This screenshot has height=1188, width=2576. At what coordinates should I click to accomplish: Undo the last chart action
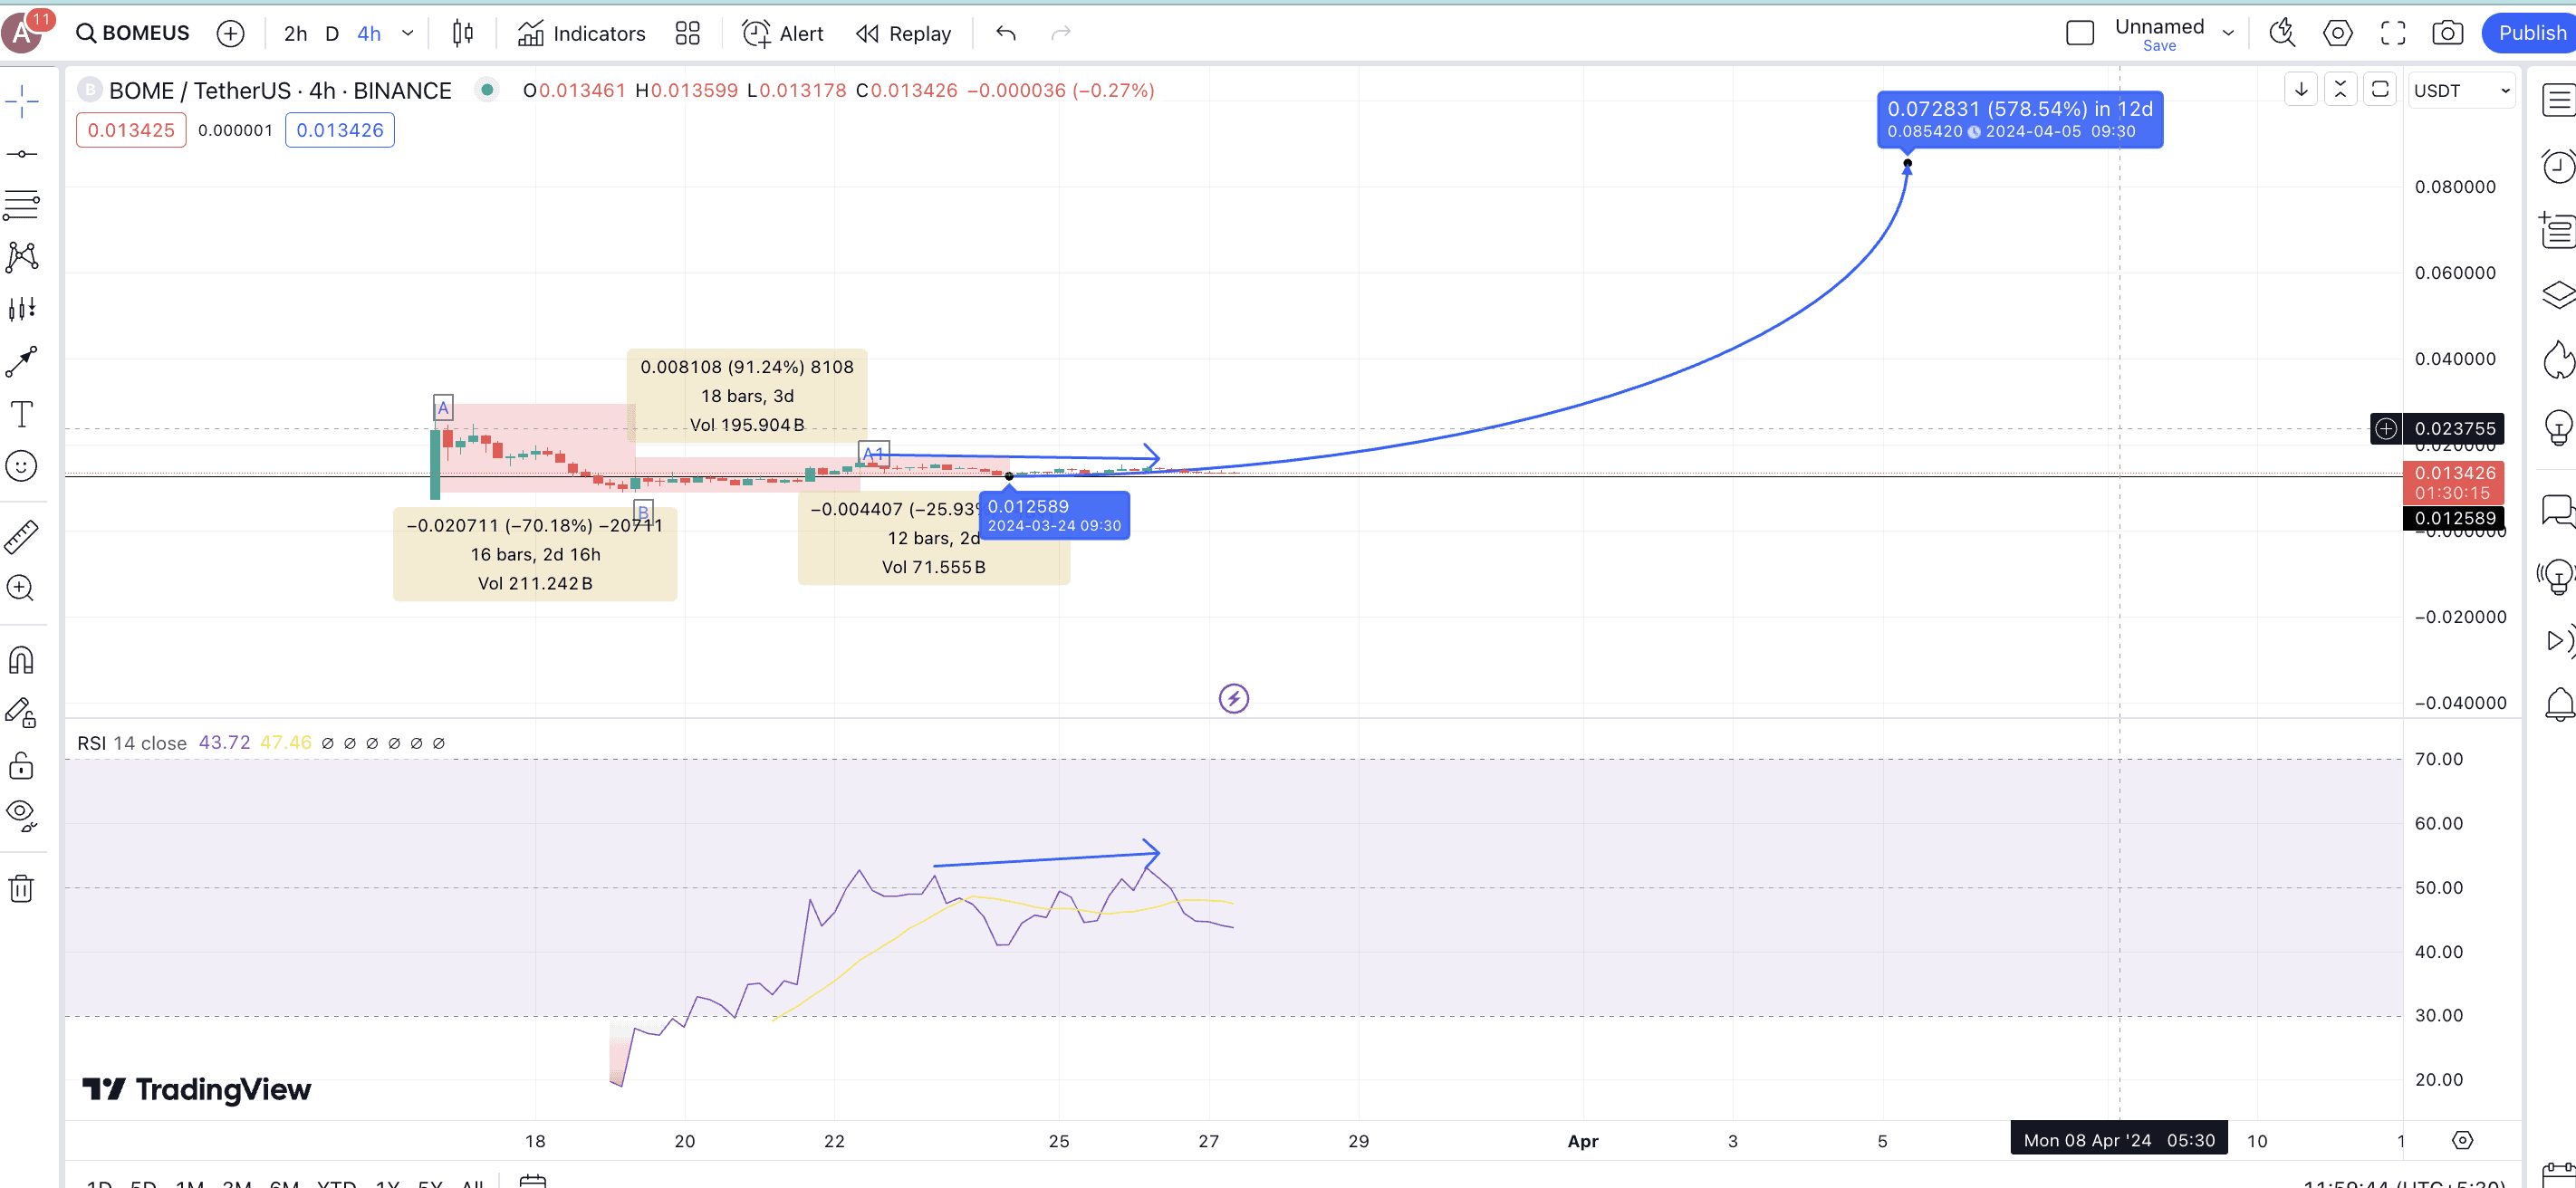click(x=1006, y=34)
